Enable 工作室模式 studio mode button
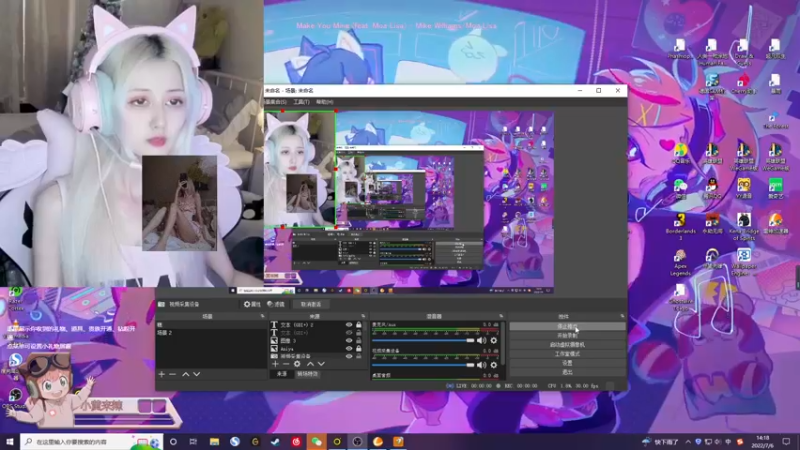The width and height of the screenshot is (800, 450). coord(567,354)
